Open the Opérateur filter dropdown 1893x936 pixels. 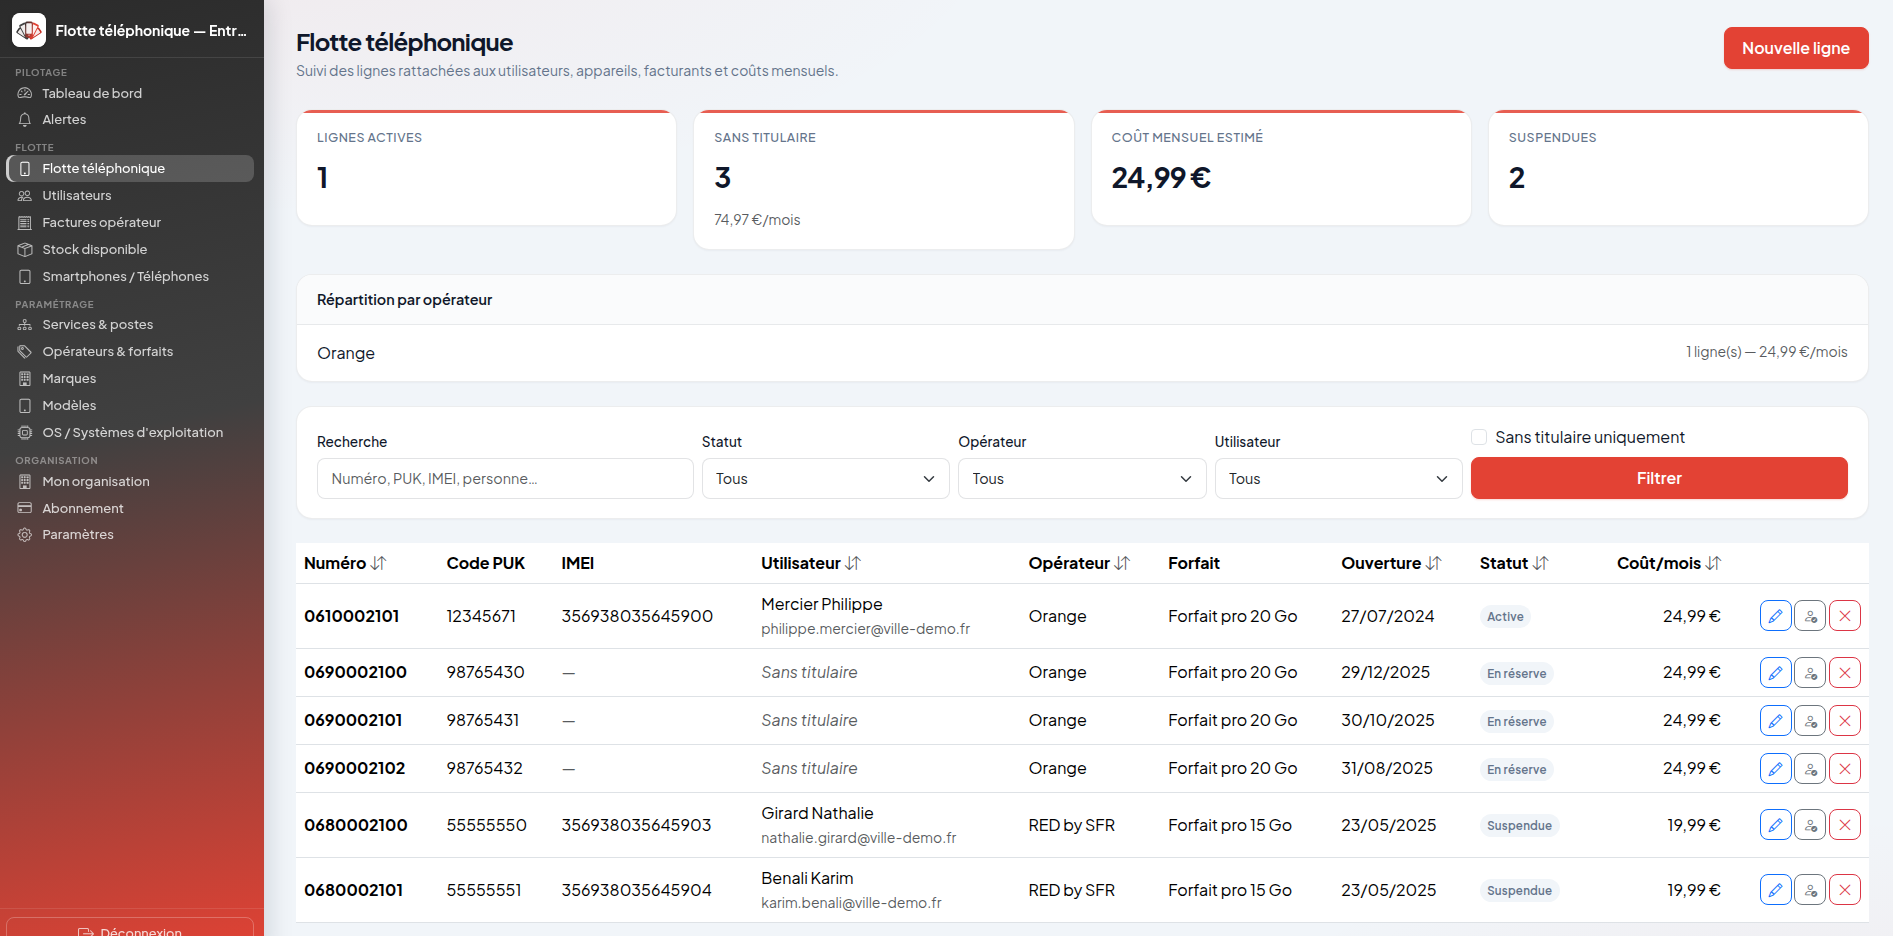[x=1082, y=479]
